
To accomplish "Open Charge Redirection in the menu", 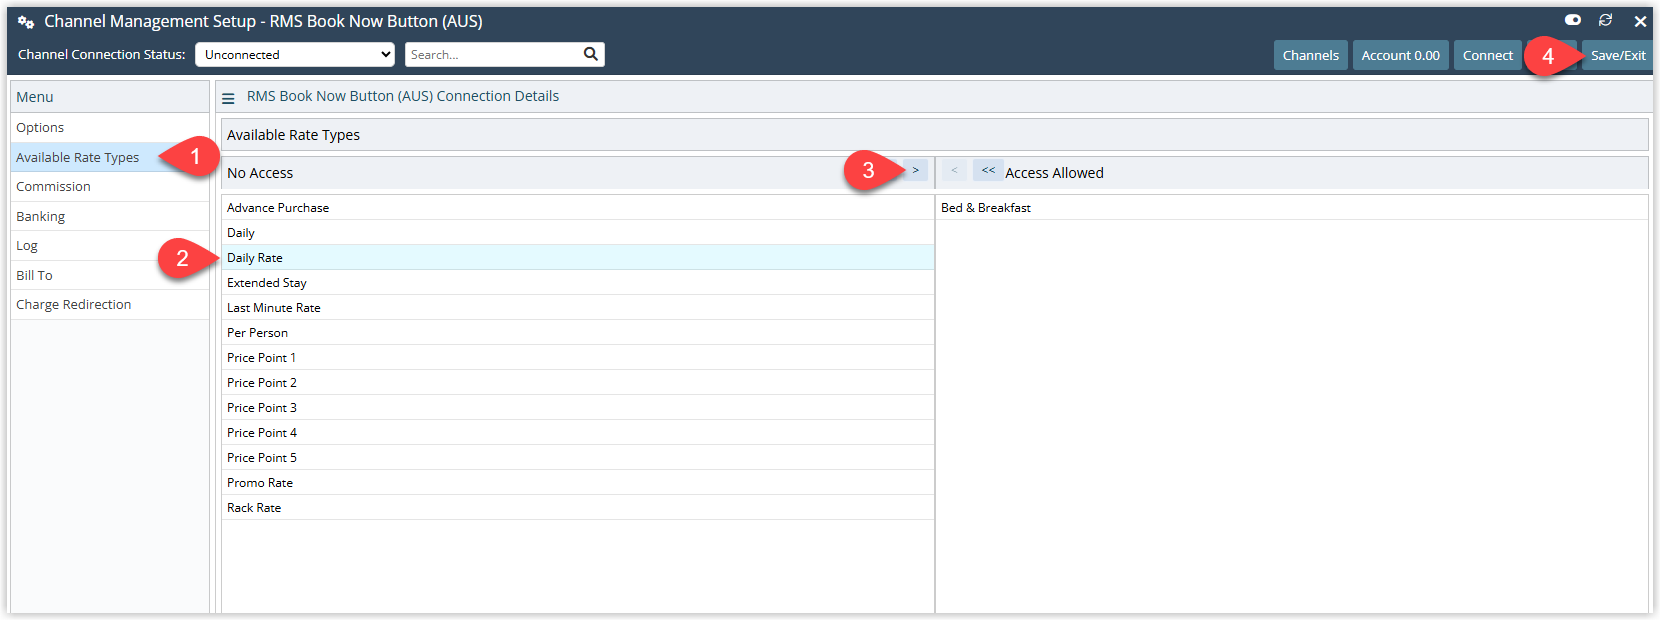I will coord(110,304).
